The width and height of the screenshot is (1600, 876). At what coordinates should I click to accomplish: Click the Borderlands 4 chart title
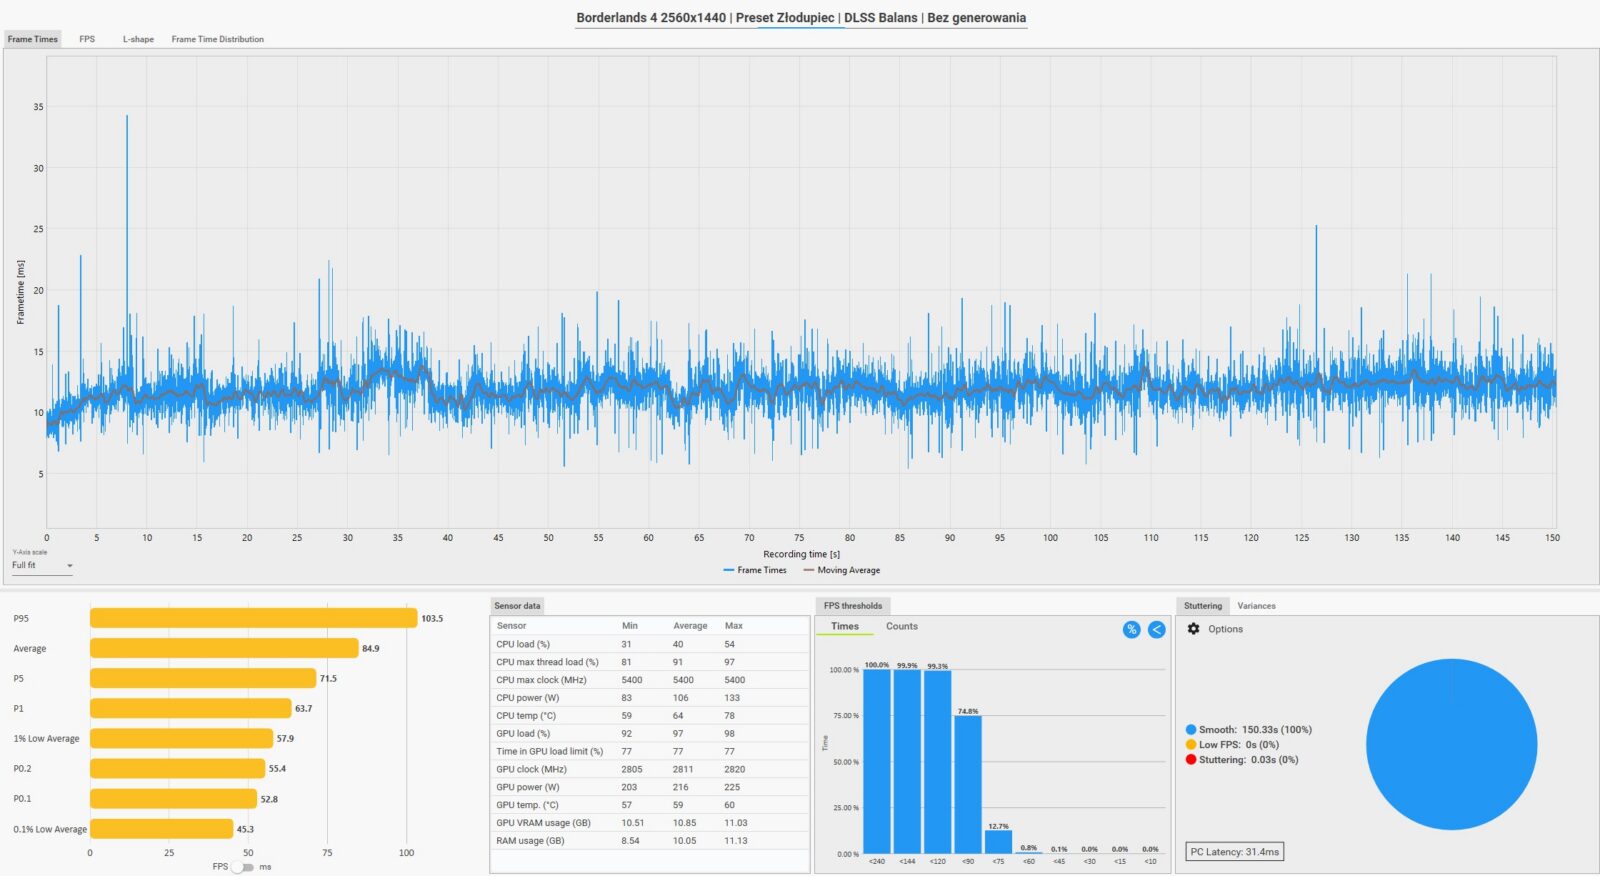pyautogui.click(x=801, y=18)
